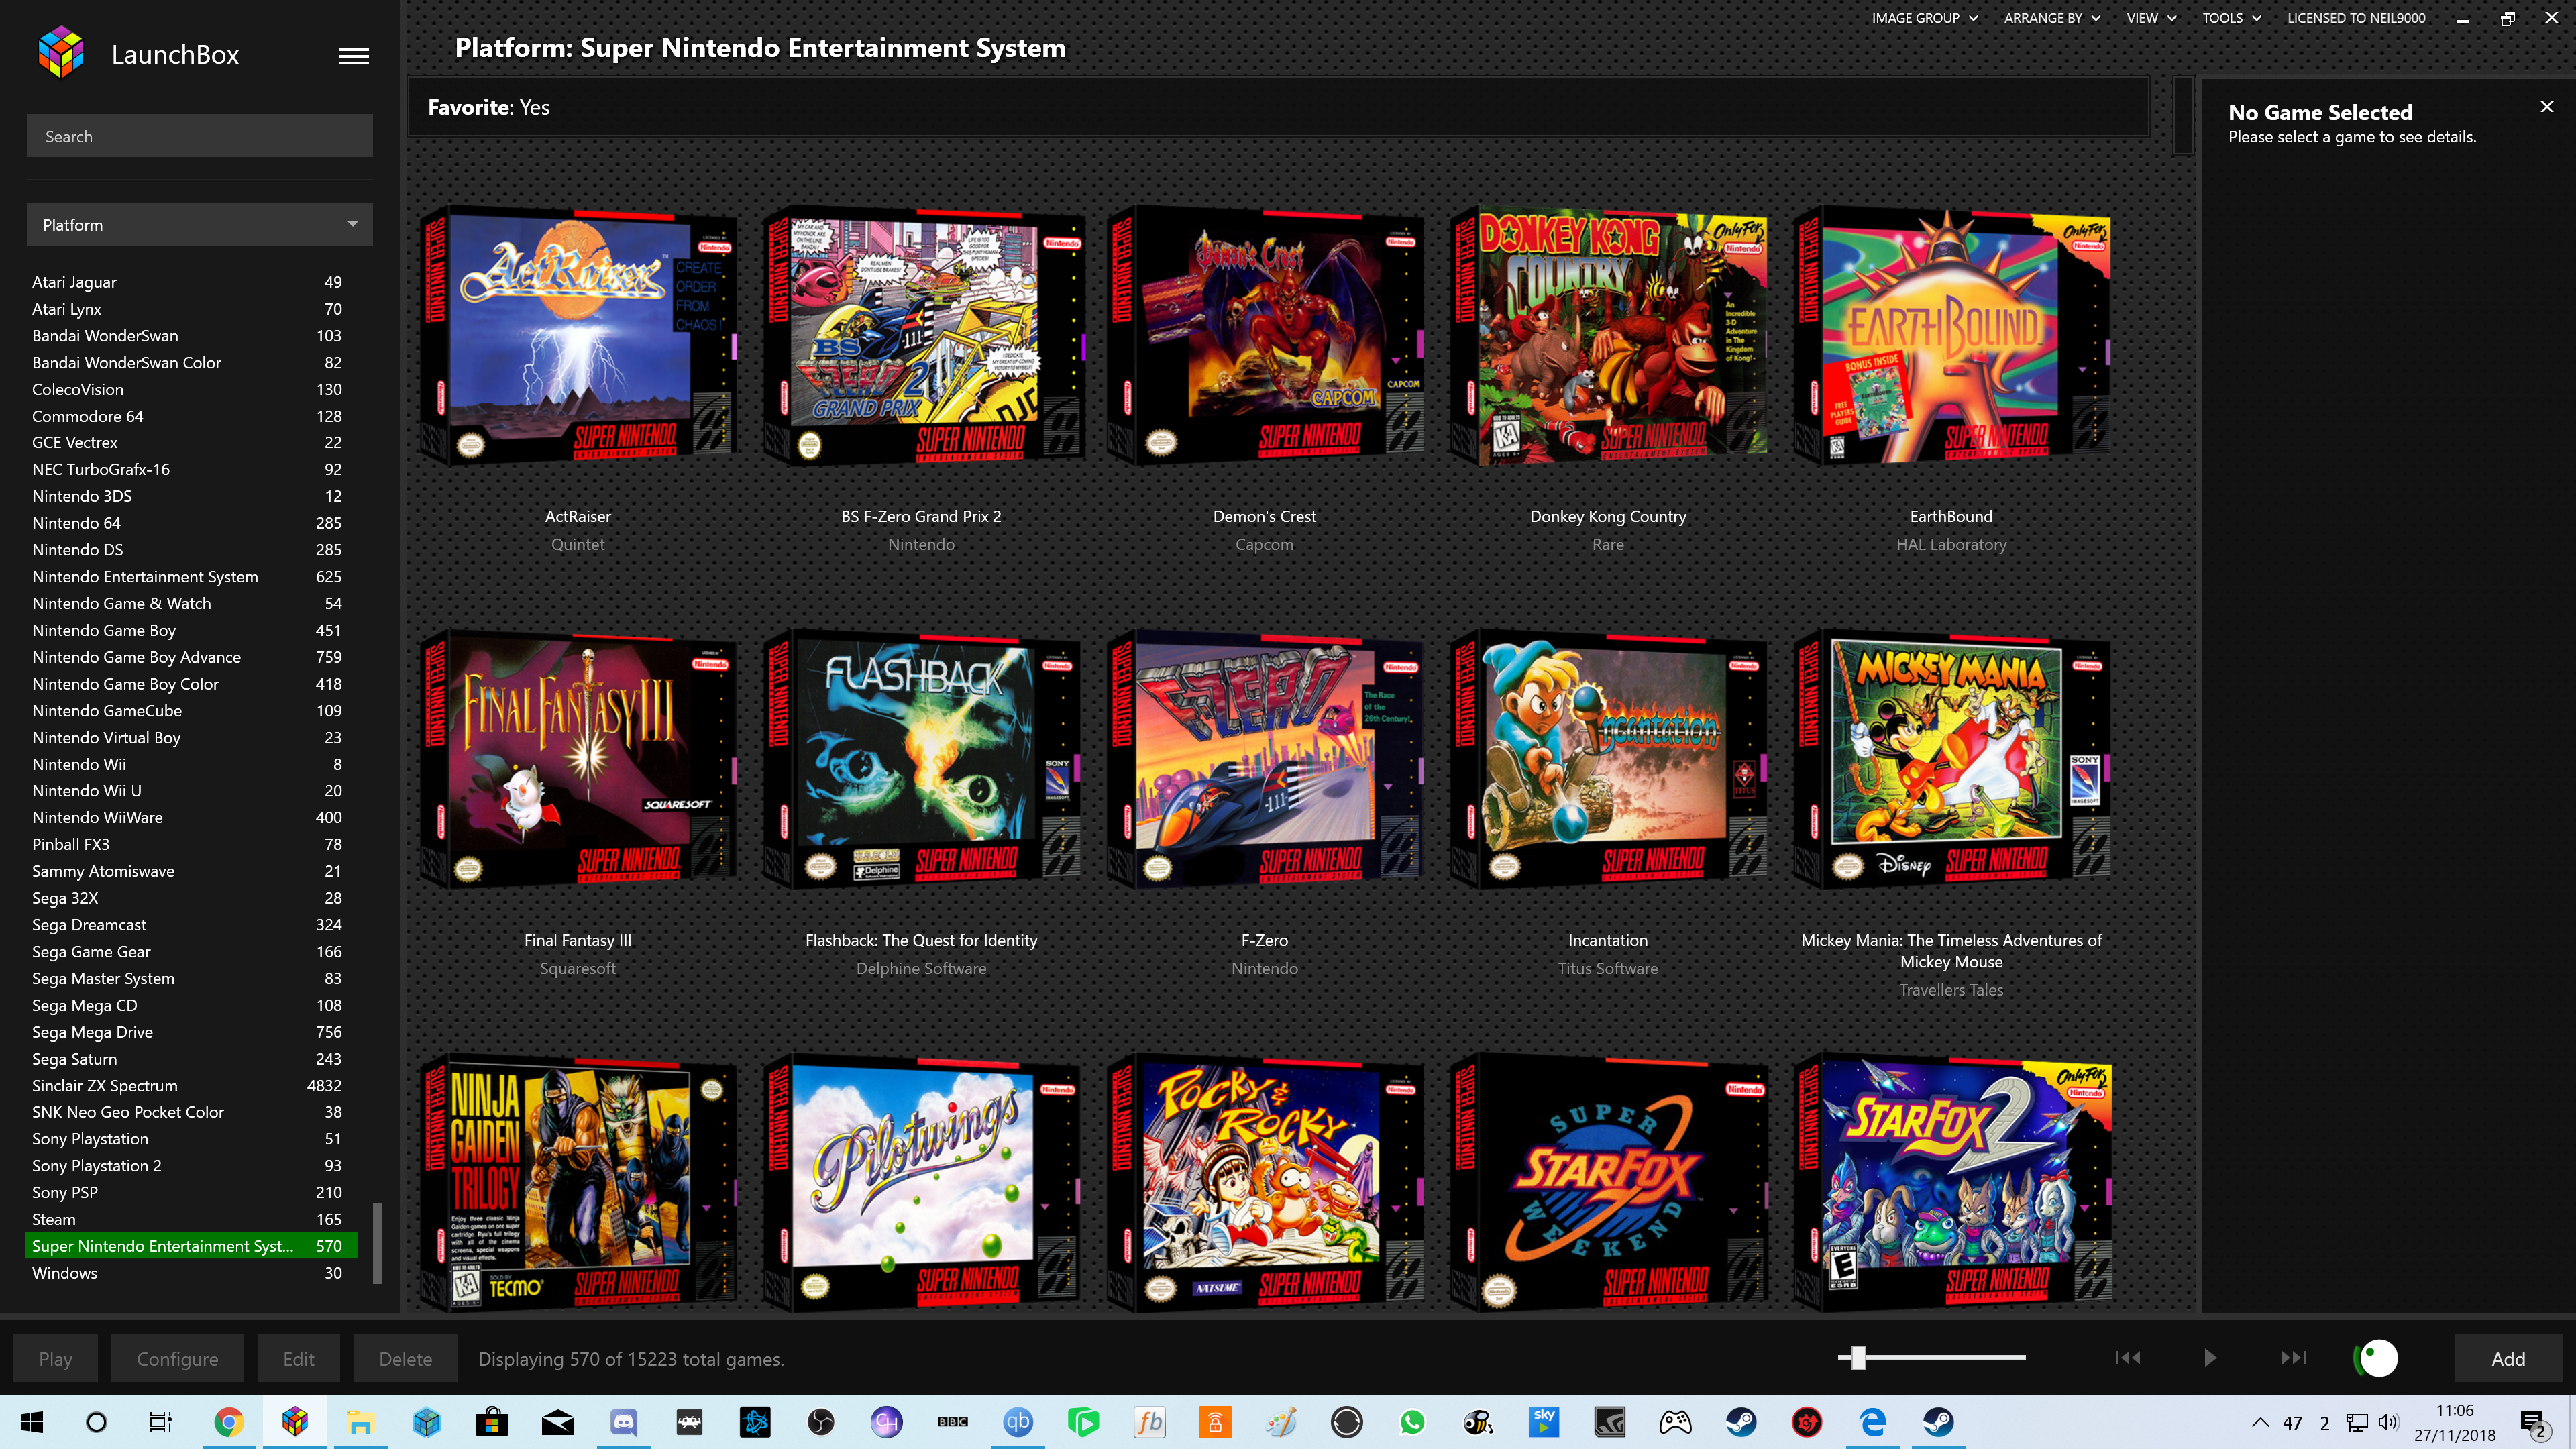Select the ActRaiser box art
This screenshot has width=2576, height=1449.
pyautogui.click(x=578, y=336)
